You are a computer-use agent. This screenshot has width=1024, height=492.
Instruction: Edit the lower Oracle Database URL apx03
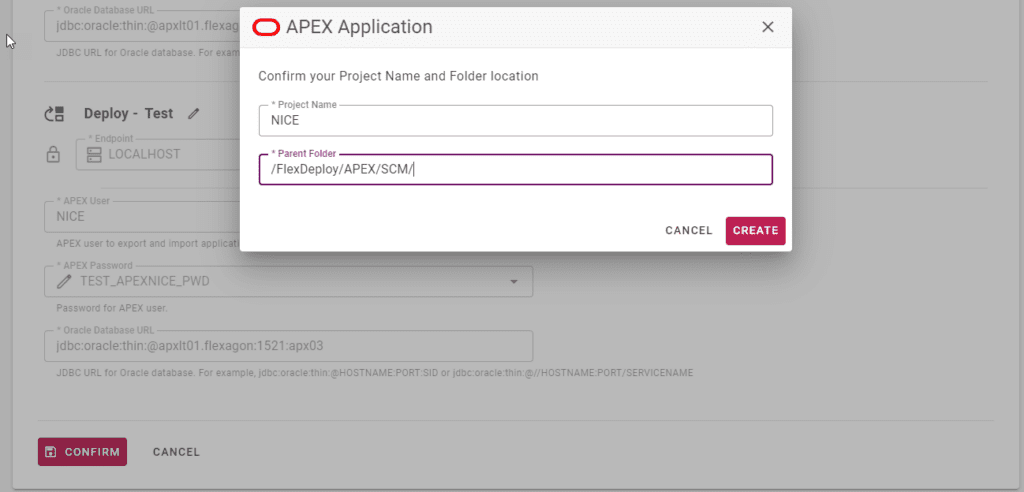(x=288, y=346)
